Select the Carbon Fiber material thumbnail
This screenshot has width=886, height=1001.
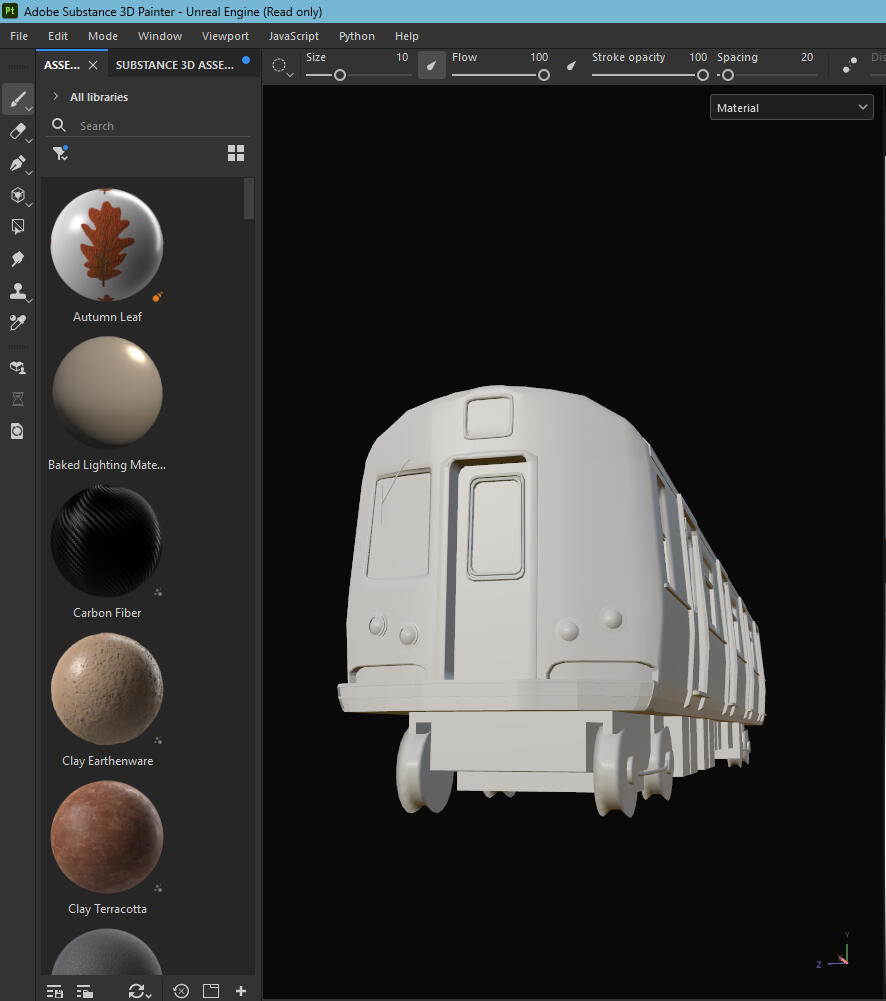pyautogui.click(x=106, y=541)
